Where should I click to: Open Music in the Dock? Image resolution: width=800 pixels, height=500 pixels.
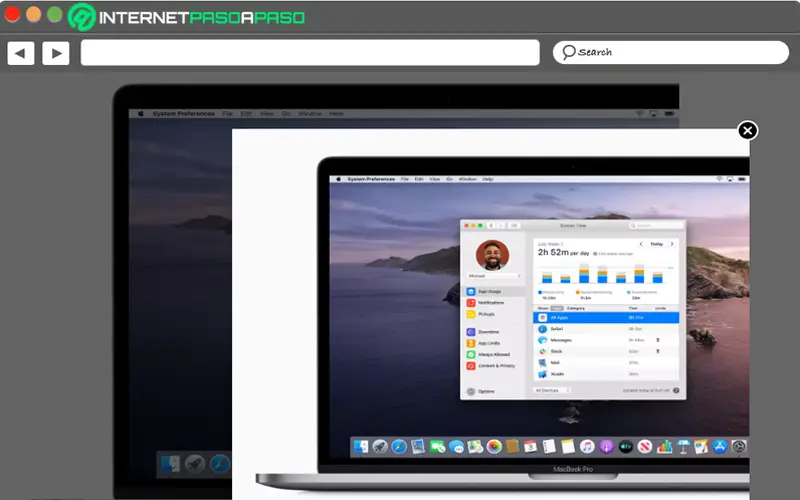click(587, 447)
